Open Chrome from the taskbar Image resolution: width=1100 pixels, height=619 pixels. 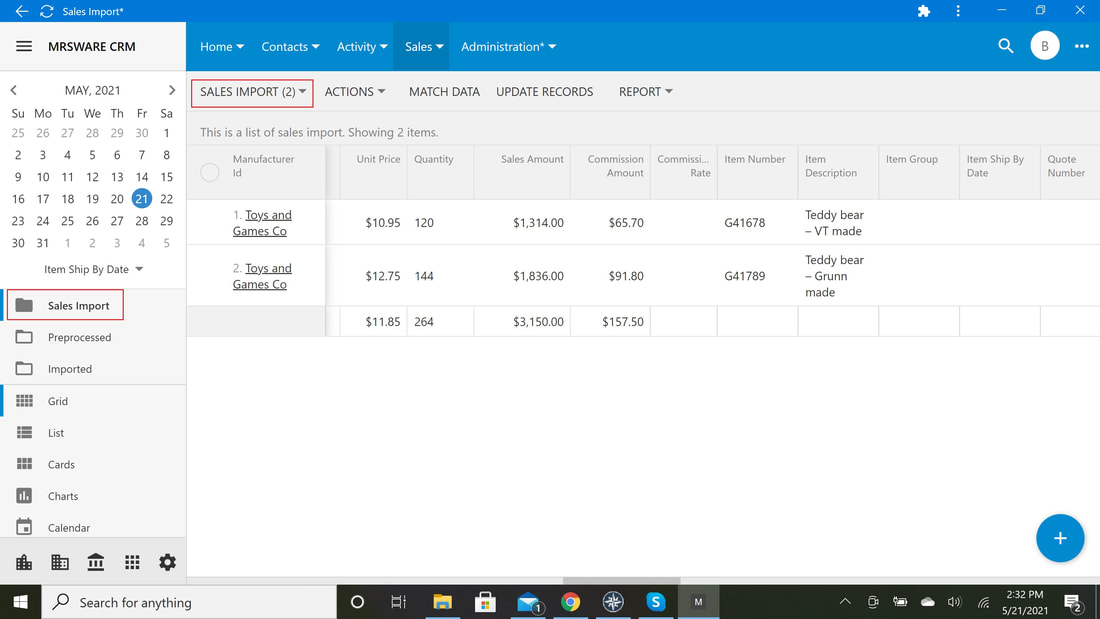[570, 601]
